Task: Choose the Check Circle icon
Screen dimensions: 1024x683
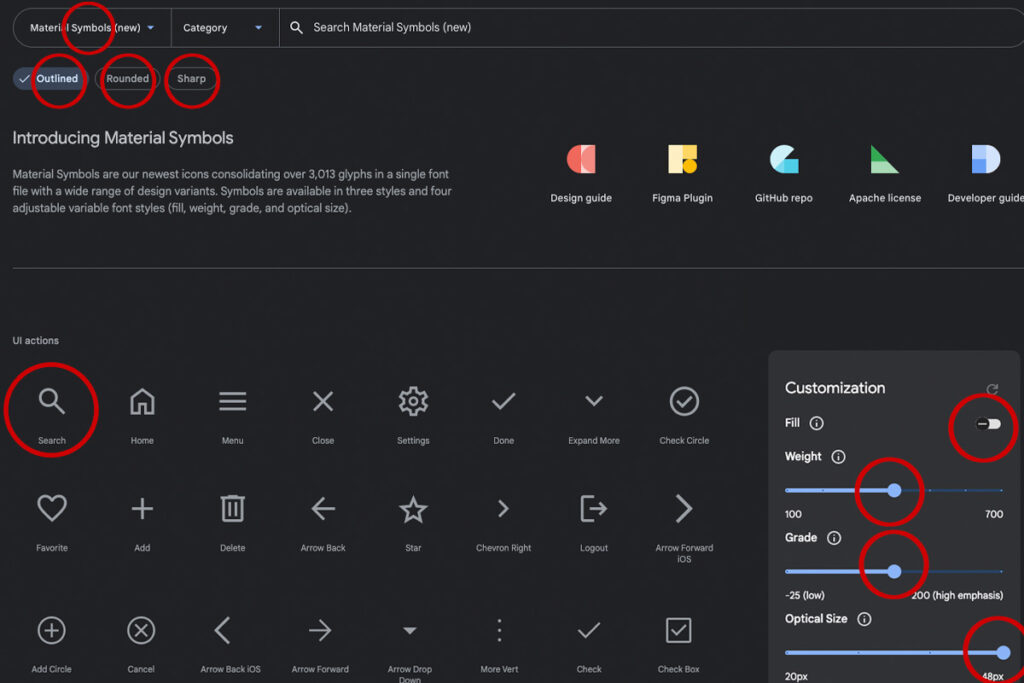Action: point(684,401)
